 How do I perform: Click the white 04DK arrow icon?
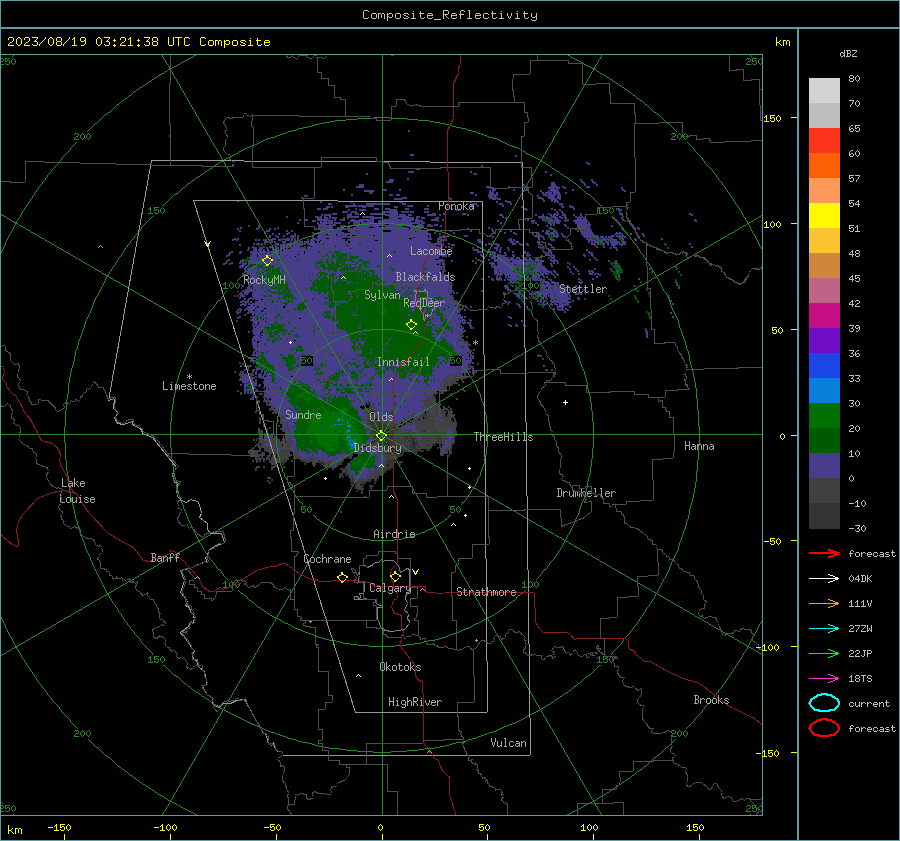point(824,578)
